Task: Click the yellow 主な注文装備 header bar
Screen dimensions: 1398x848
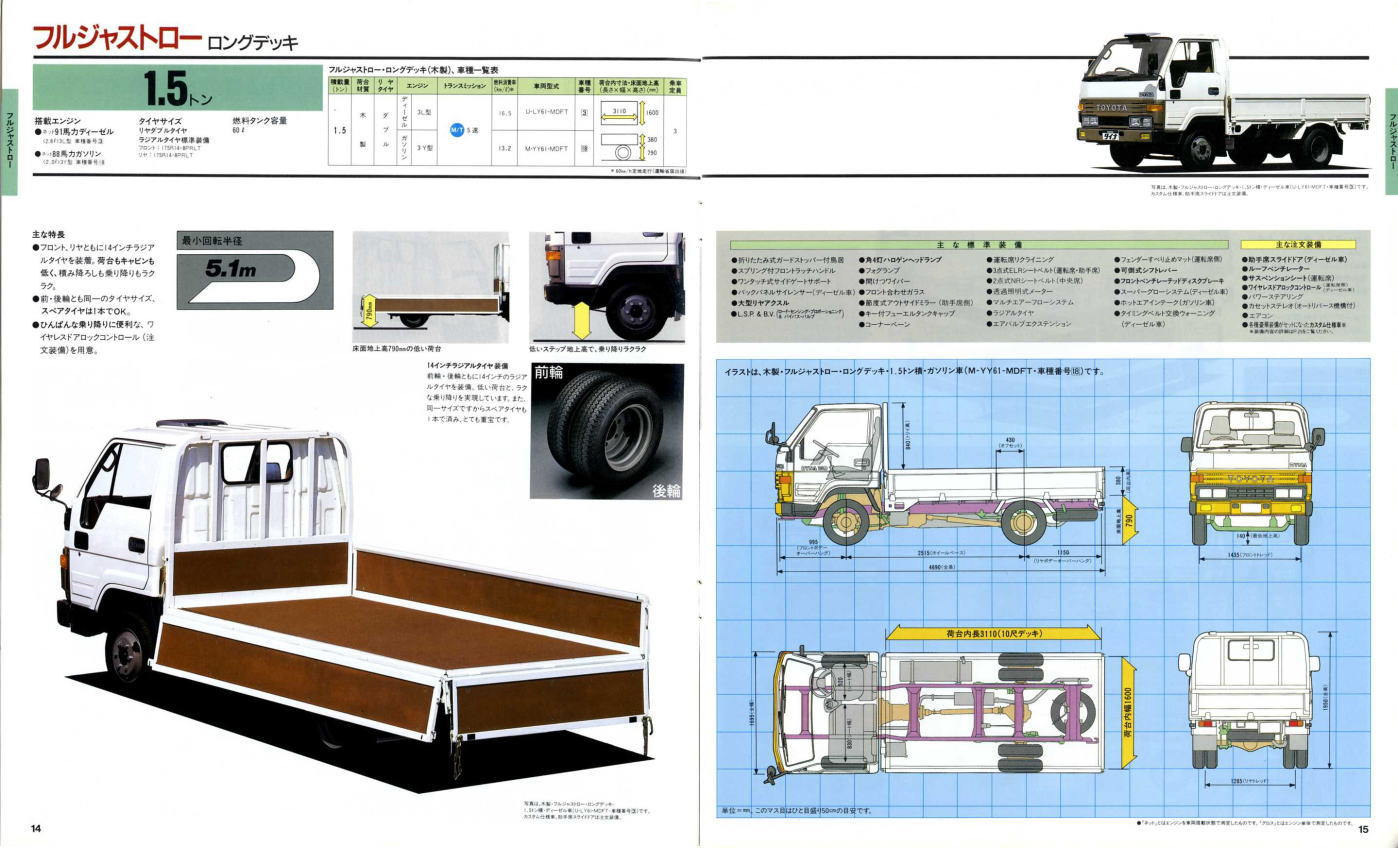Action: 1297,244
